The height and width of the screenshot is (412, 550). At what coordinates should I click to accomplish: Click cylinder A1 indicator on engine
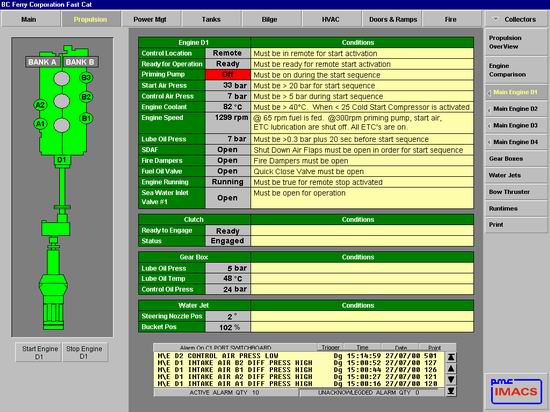pyautogui.click(x=41, y=124)
